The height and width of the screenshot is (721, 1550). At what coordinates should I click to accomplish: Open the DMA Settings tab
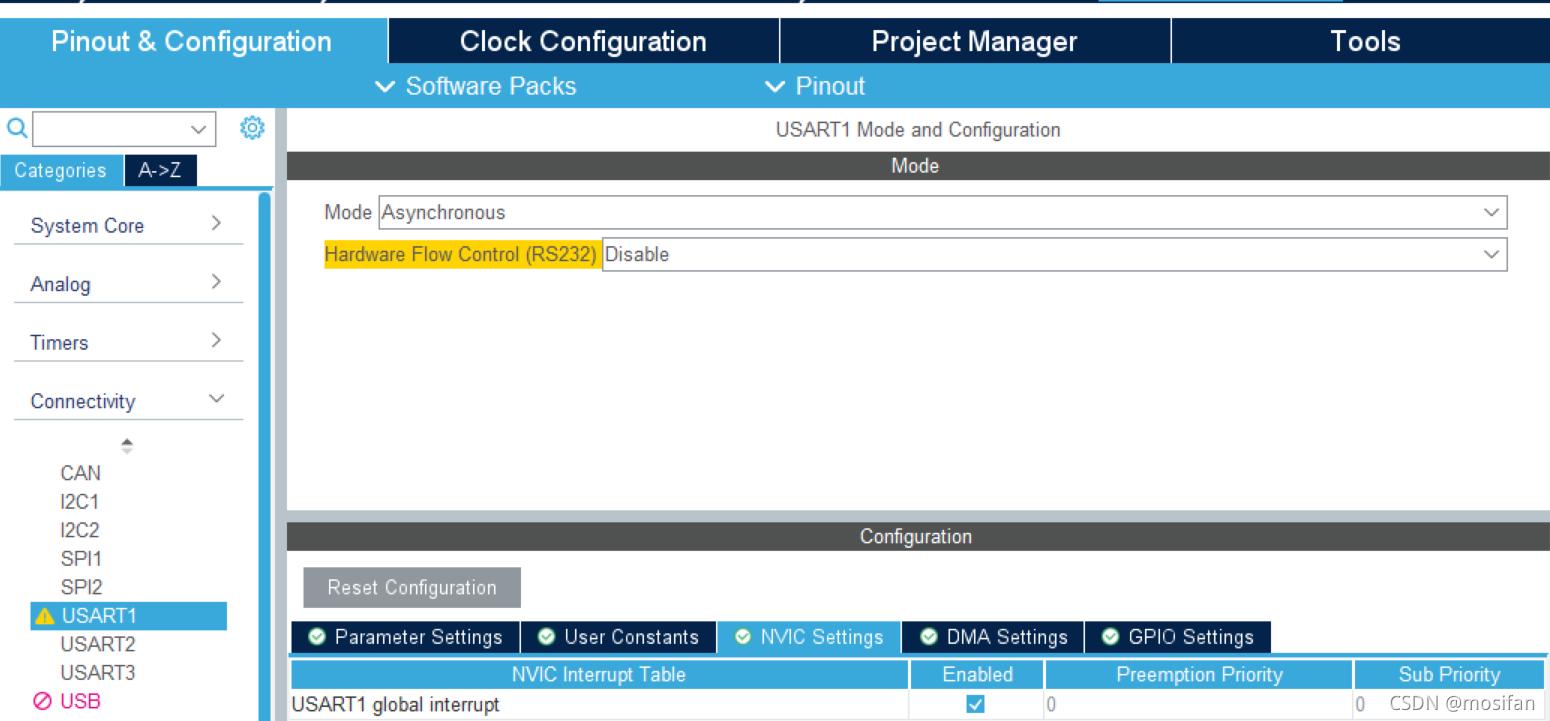(x=993, y=637)
